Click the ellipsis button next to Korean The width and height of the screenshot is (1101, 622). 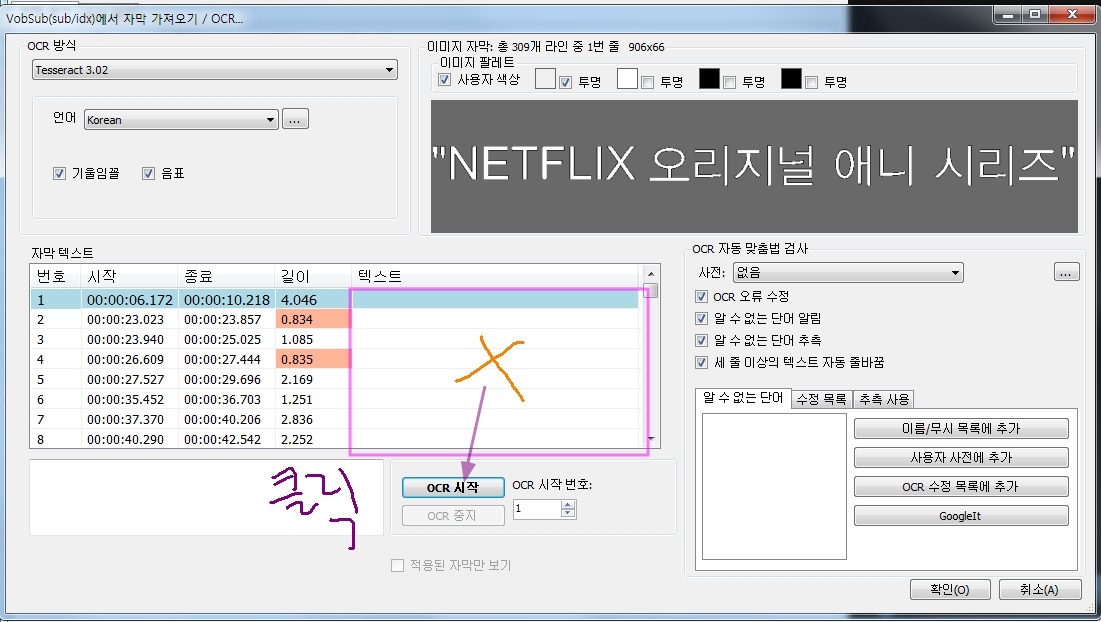click(295, 119)
